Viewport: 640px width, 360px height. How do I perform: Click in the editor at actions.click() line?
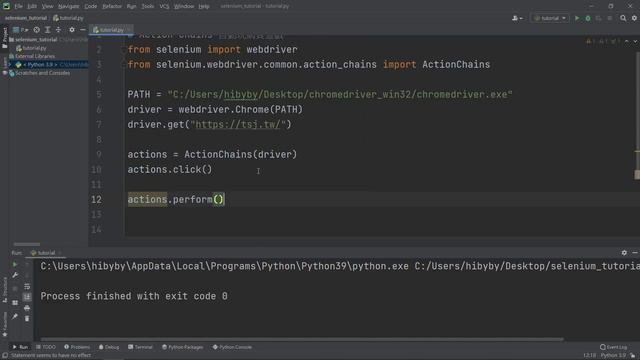point(169,169)
